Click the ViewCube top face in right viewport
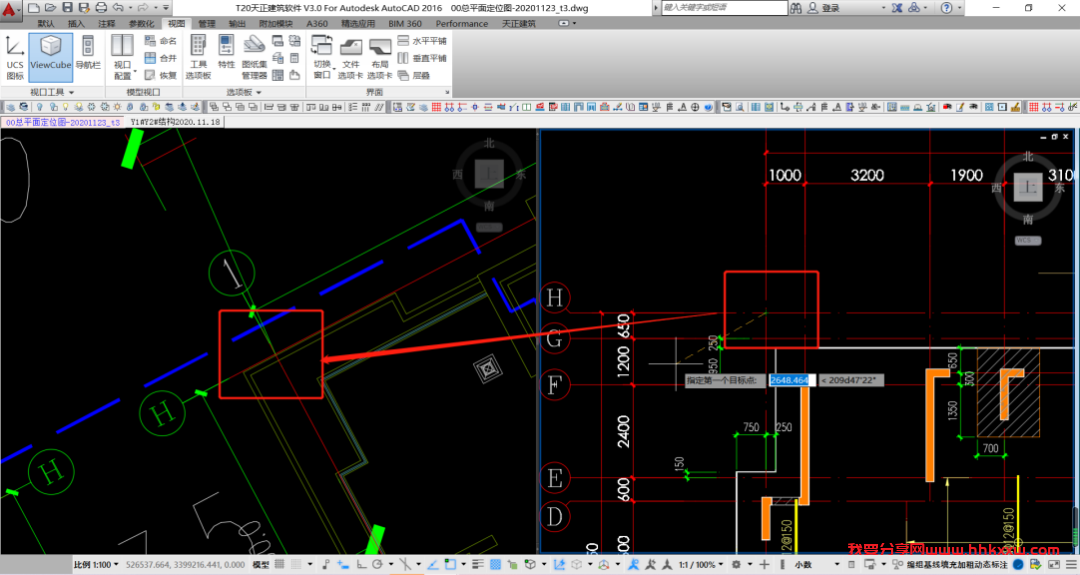Screen dimensions: 1080x575 [1028, 187]
